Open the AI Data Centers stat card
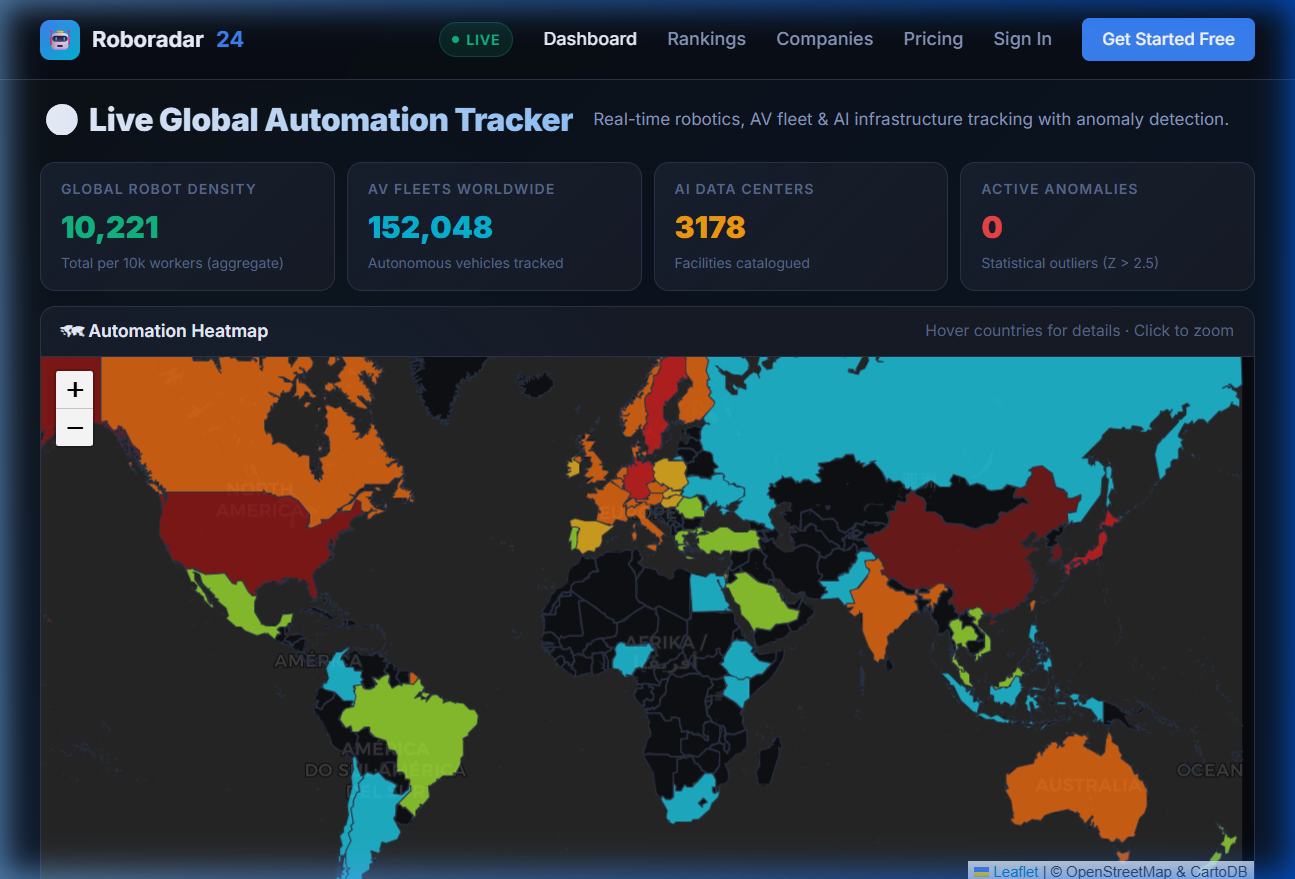This screenshot has width=1295, height=879. click(800, 227)
